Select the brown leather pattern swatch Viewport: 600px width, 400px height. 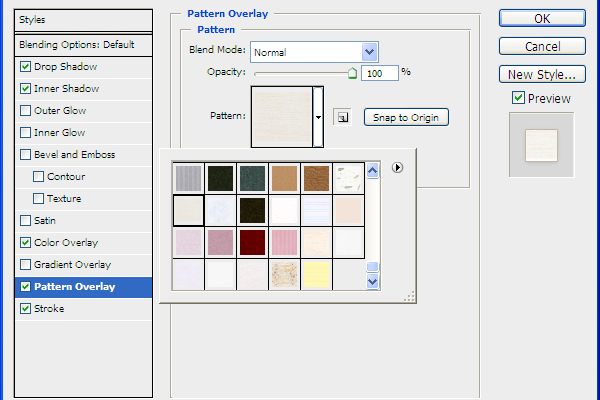pos(316,178)
